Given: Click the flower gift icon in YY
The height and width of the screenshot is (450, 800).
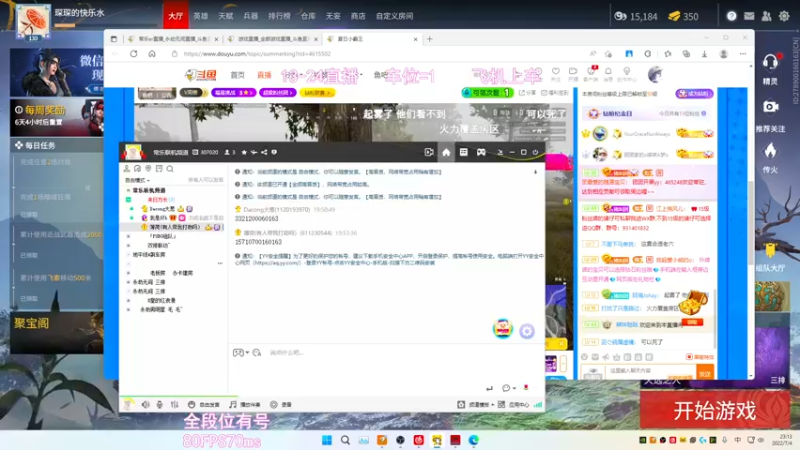Looking at the screenshot, I should [x=526, y=388].
